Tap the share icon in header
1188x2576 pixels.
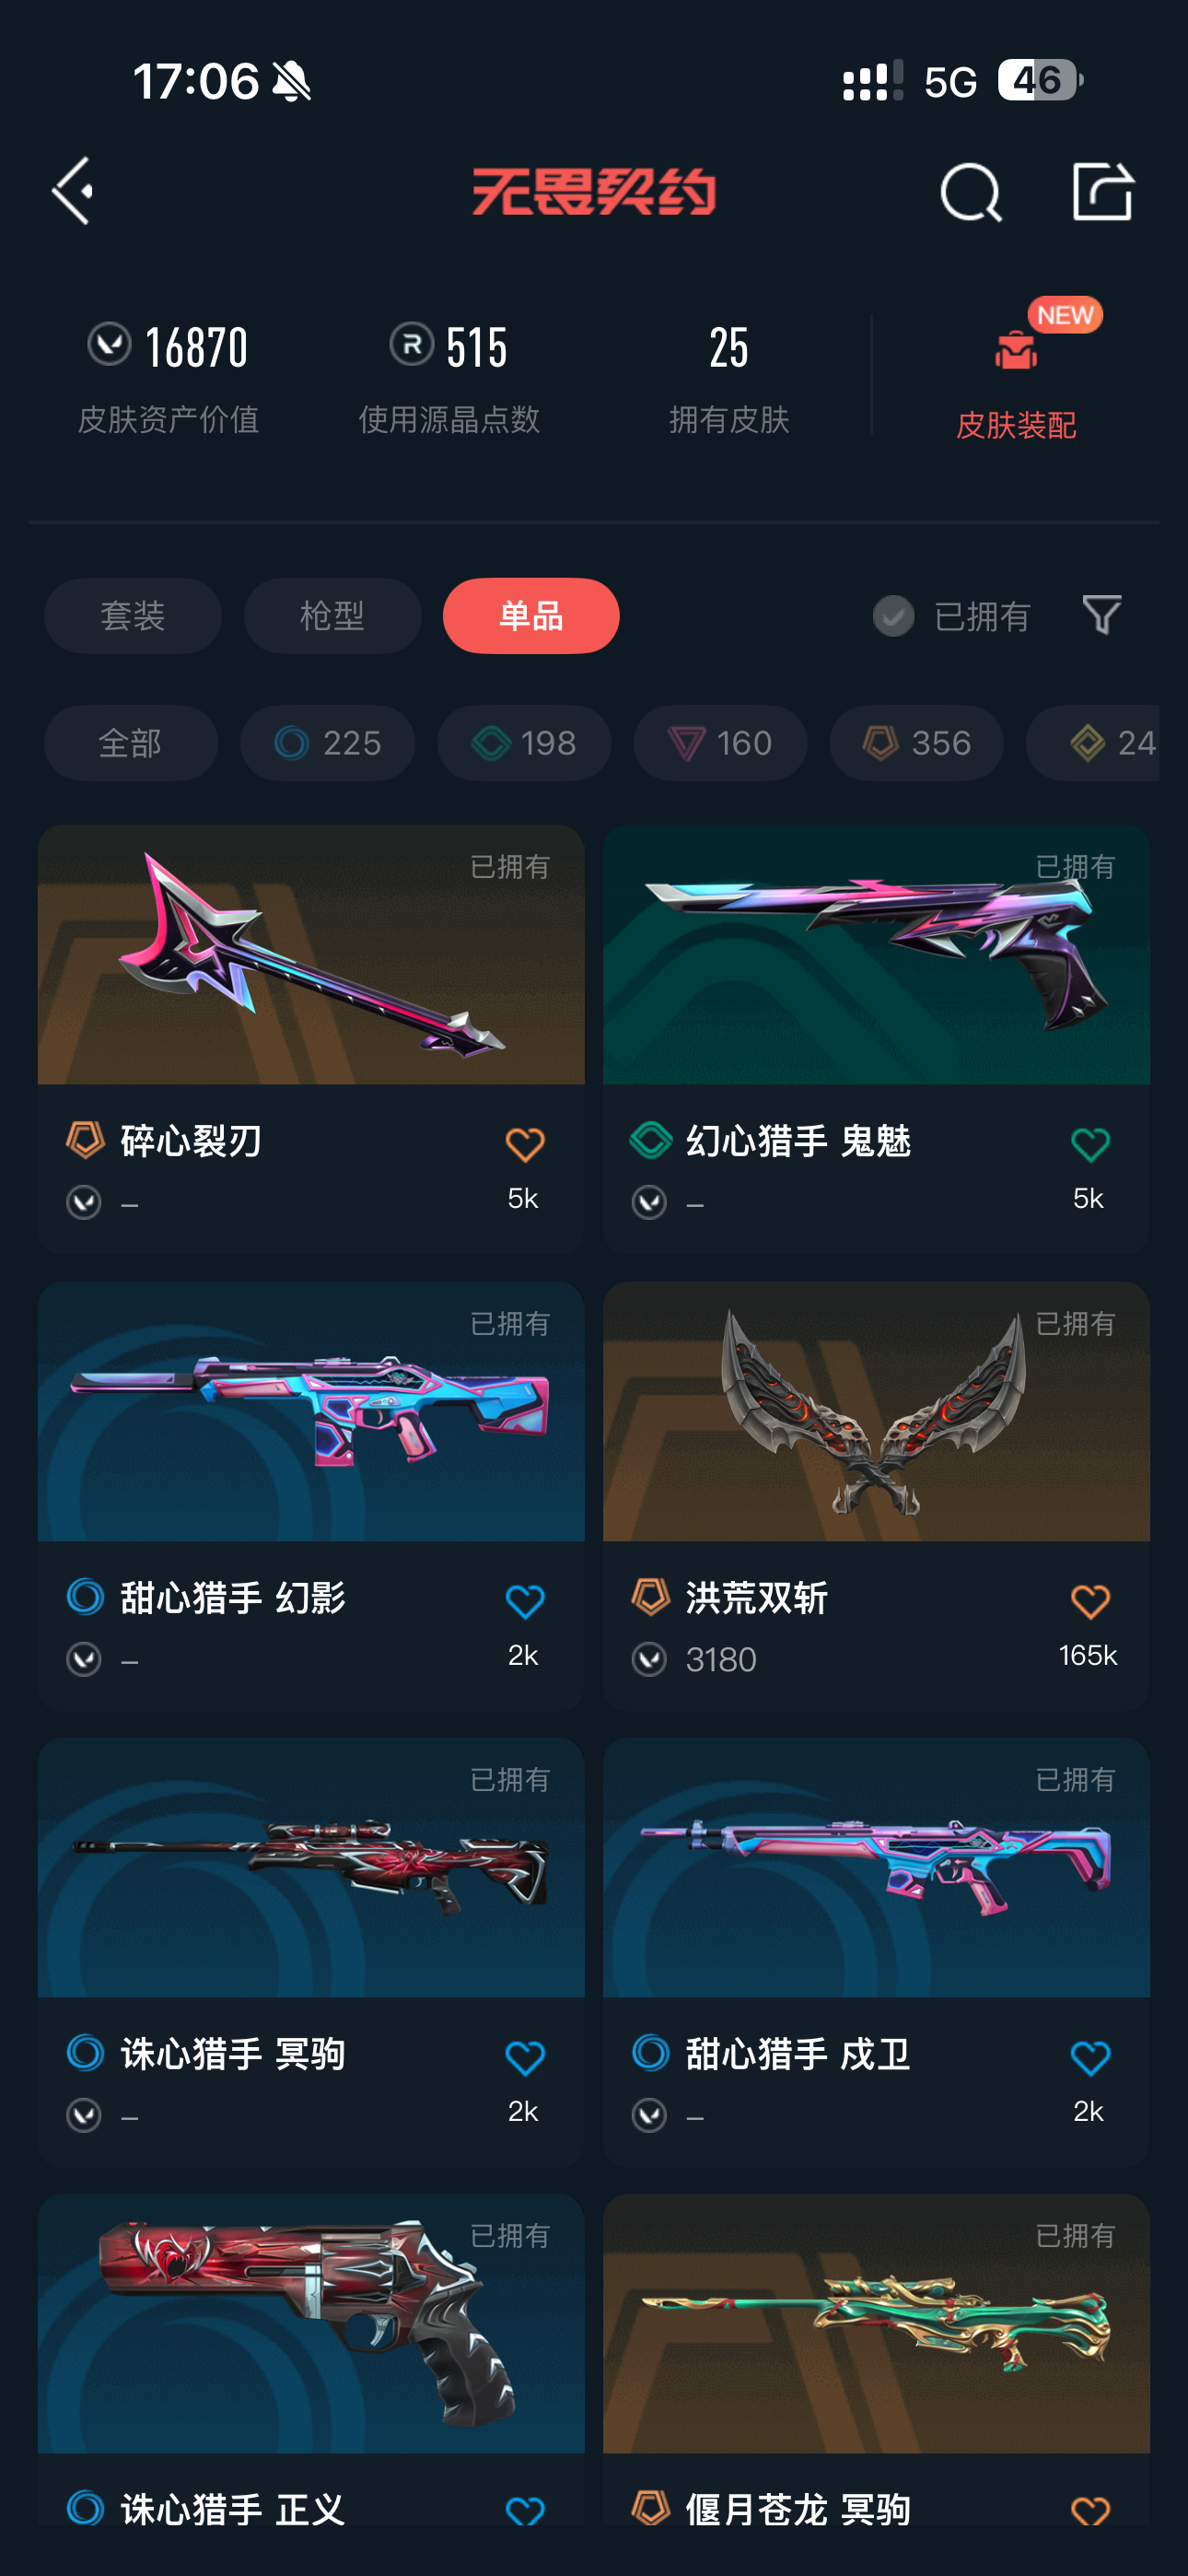(1102, 190)
